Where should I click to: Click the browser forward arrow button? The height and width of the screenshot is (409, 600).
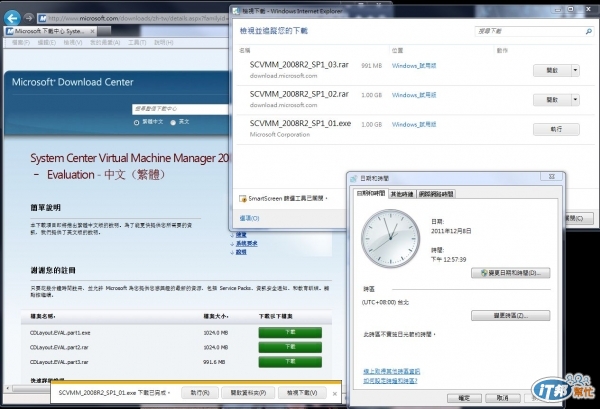coord(29,18)
